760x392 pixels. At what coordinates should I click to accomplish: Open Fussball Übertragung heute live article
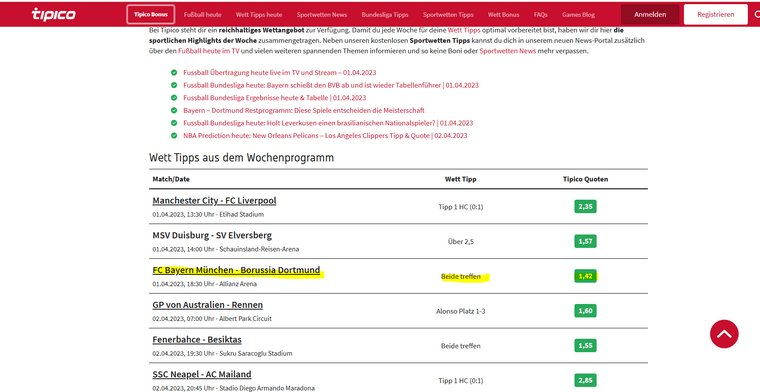pyautogui.click(x=280, y=73)
